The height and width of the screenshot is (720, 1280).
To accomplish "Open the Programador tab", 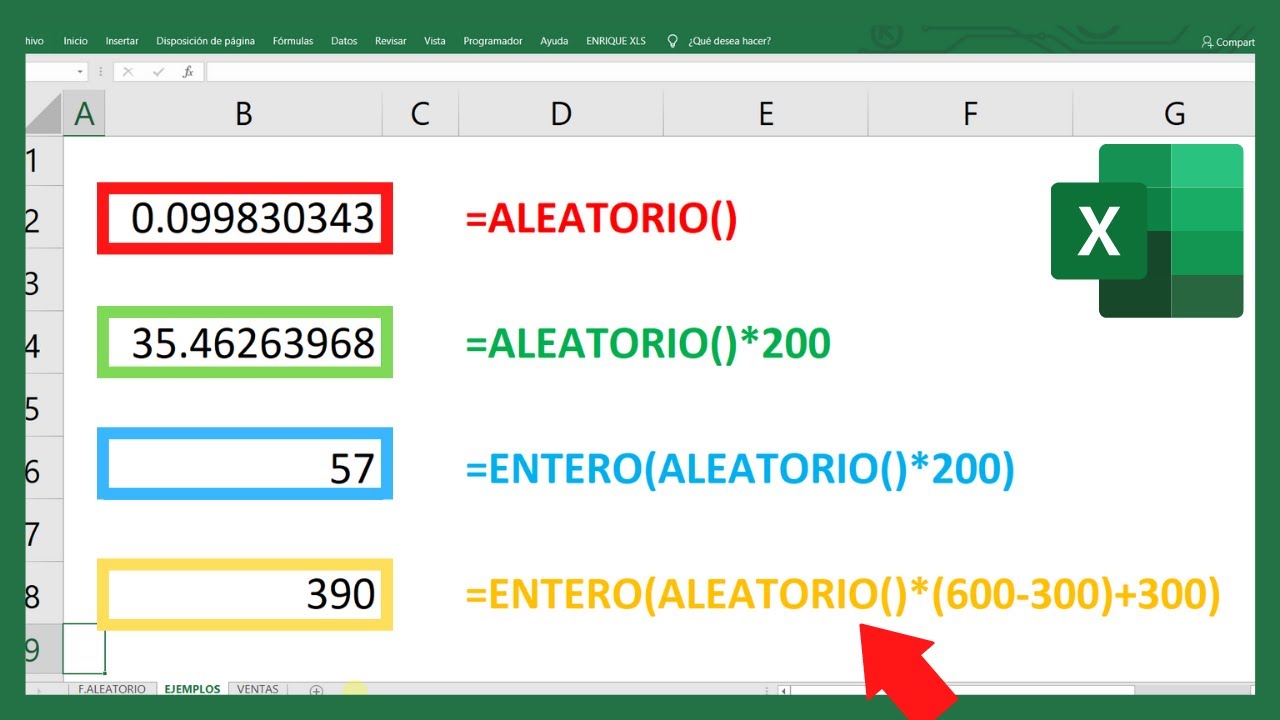I will (493, 41).
